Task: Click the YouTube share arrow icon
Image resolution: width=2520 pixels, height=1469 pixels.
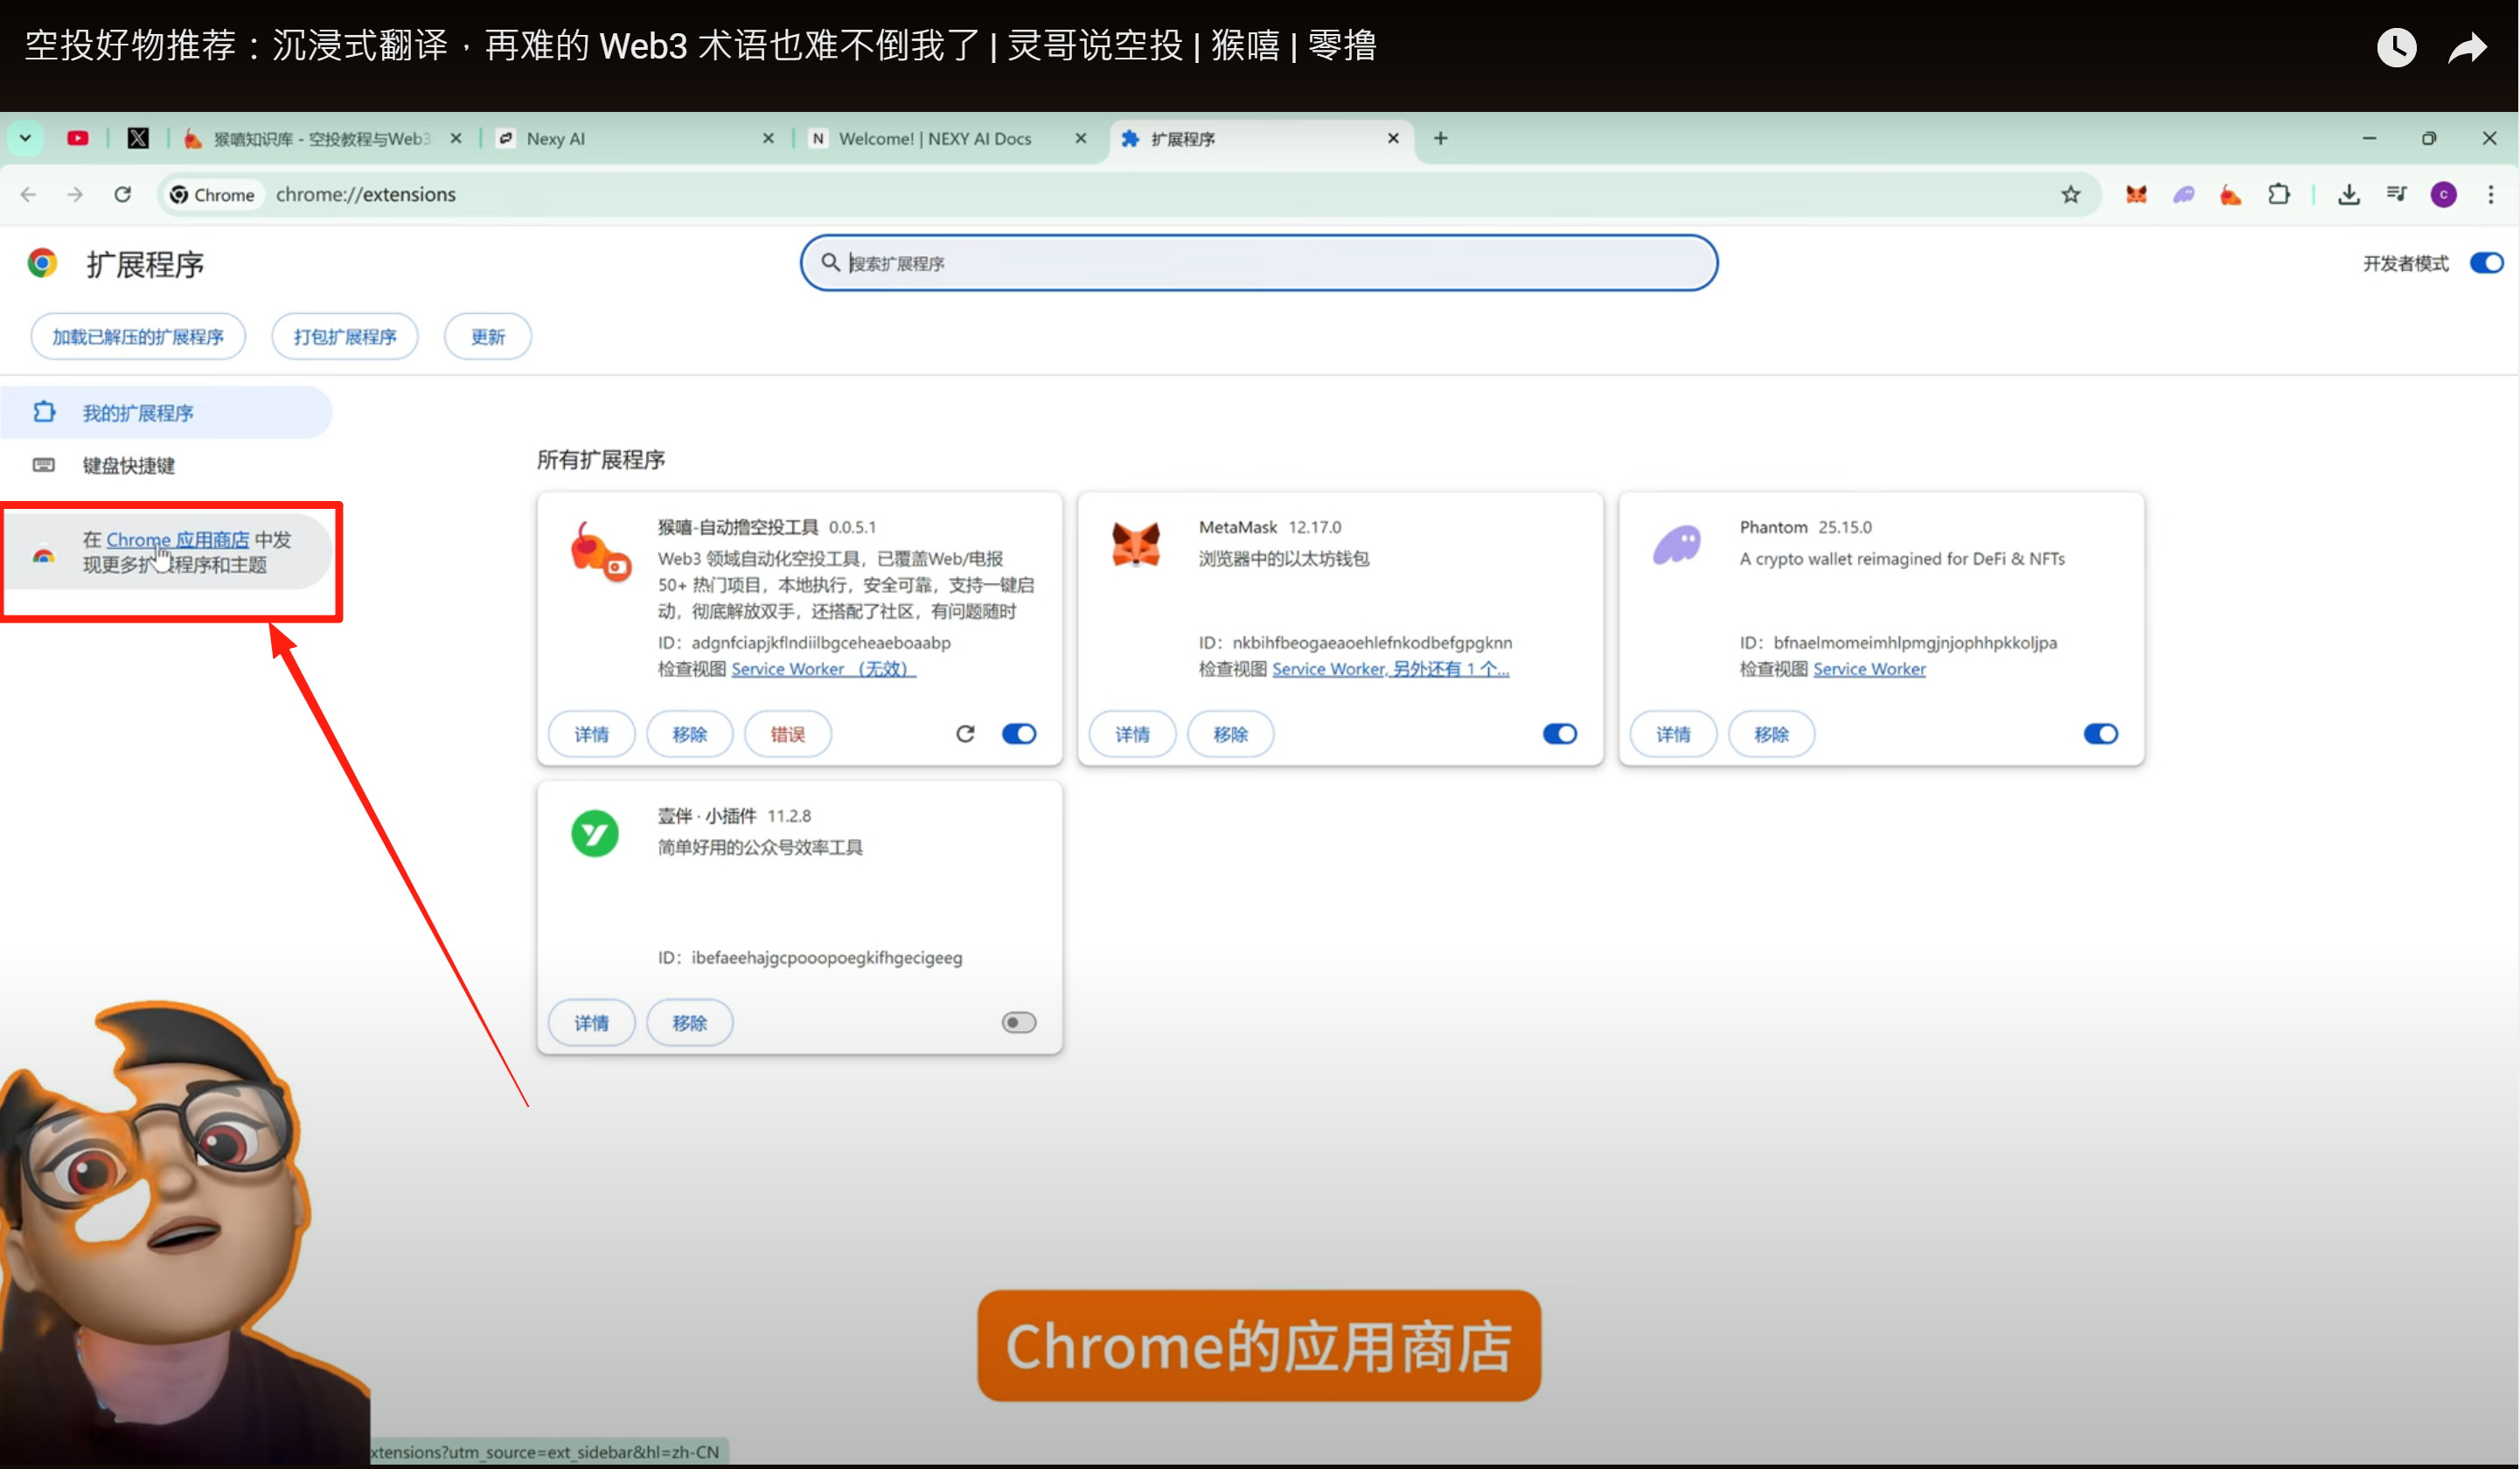Action: [x=2467, y=47]
